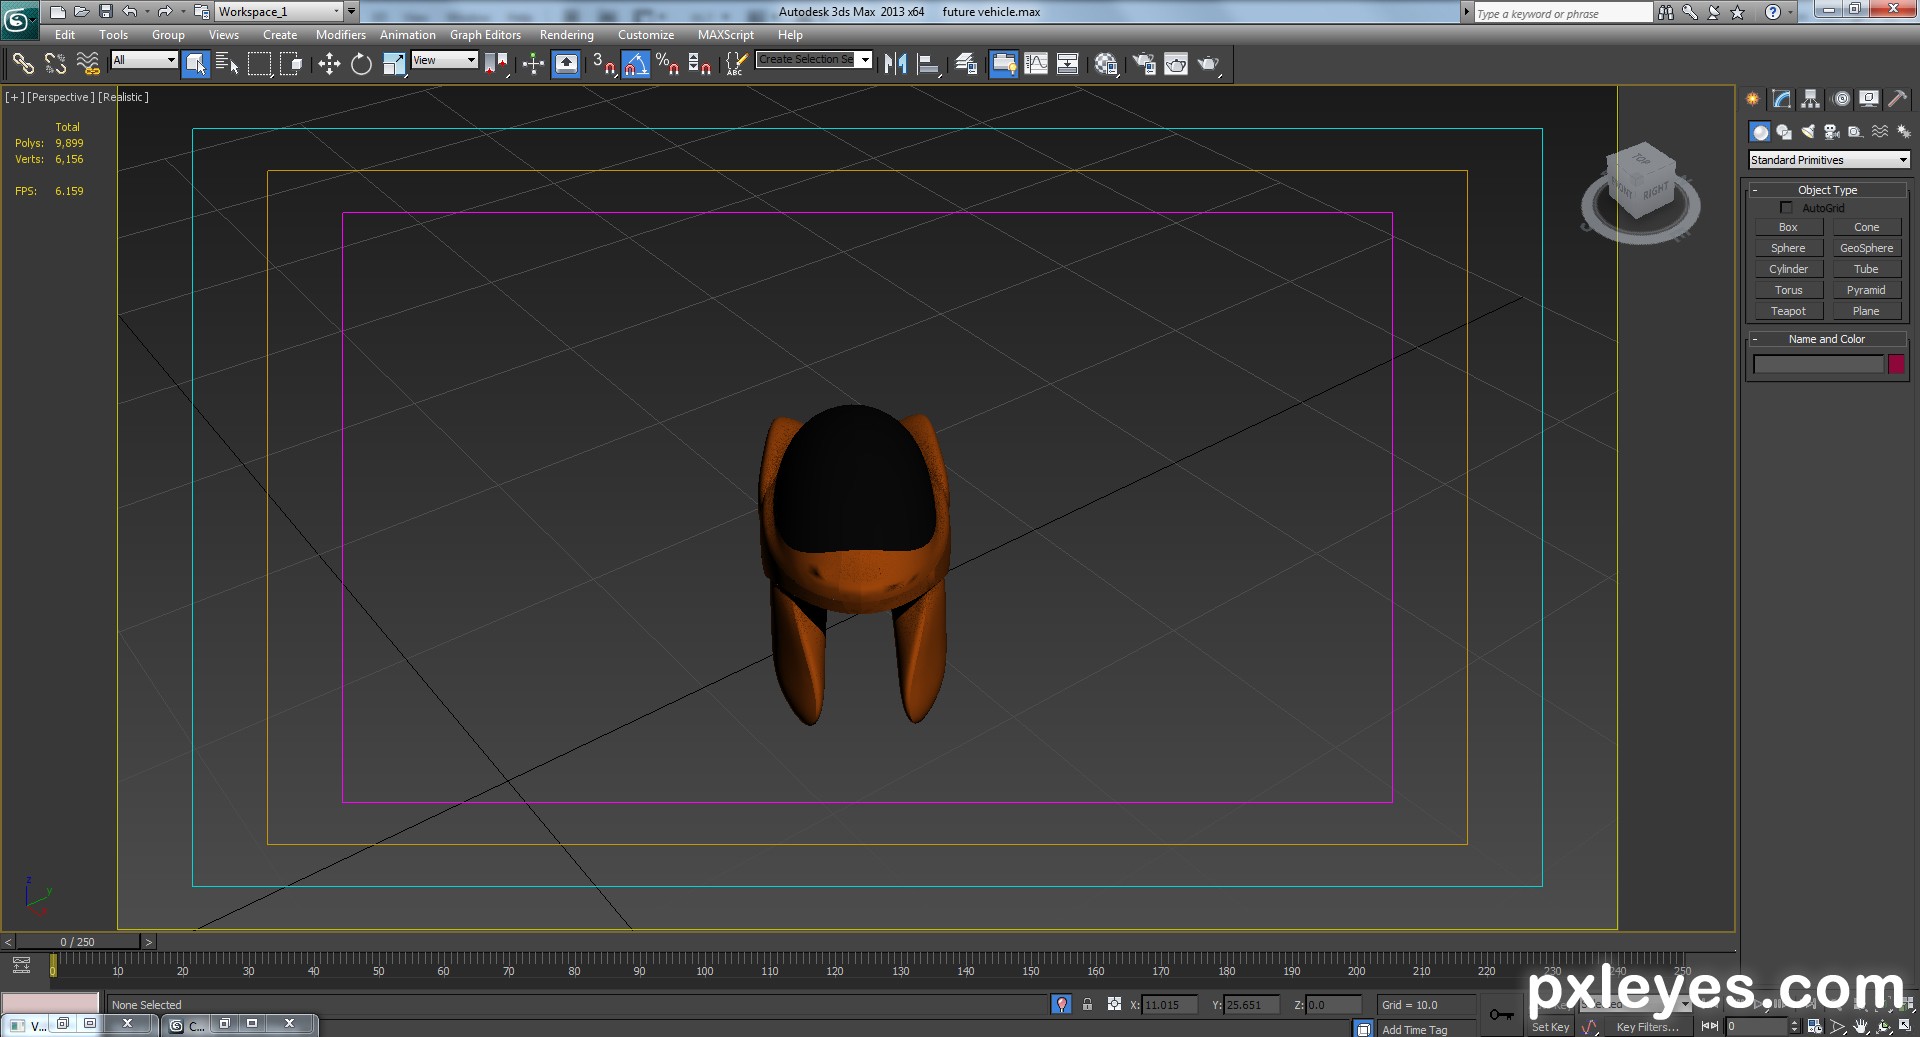Open the Graph Editors menu
The height and width of the screenshot is (1037, 1920).
pyautogui.click(x=485, y=35)
